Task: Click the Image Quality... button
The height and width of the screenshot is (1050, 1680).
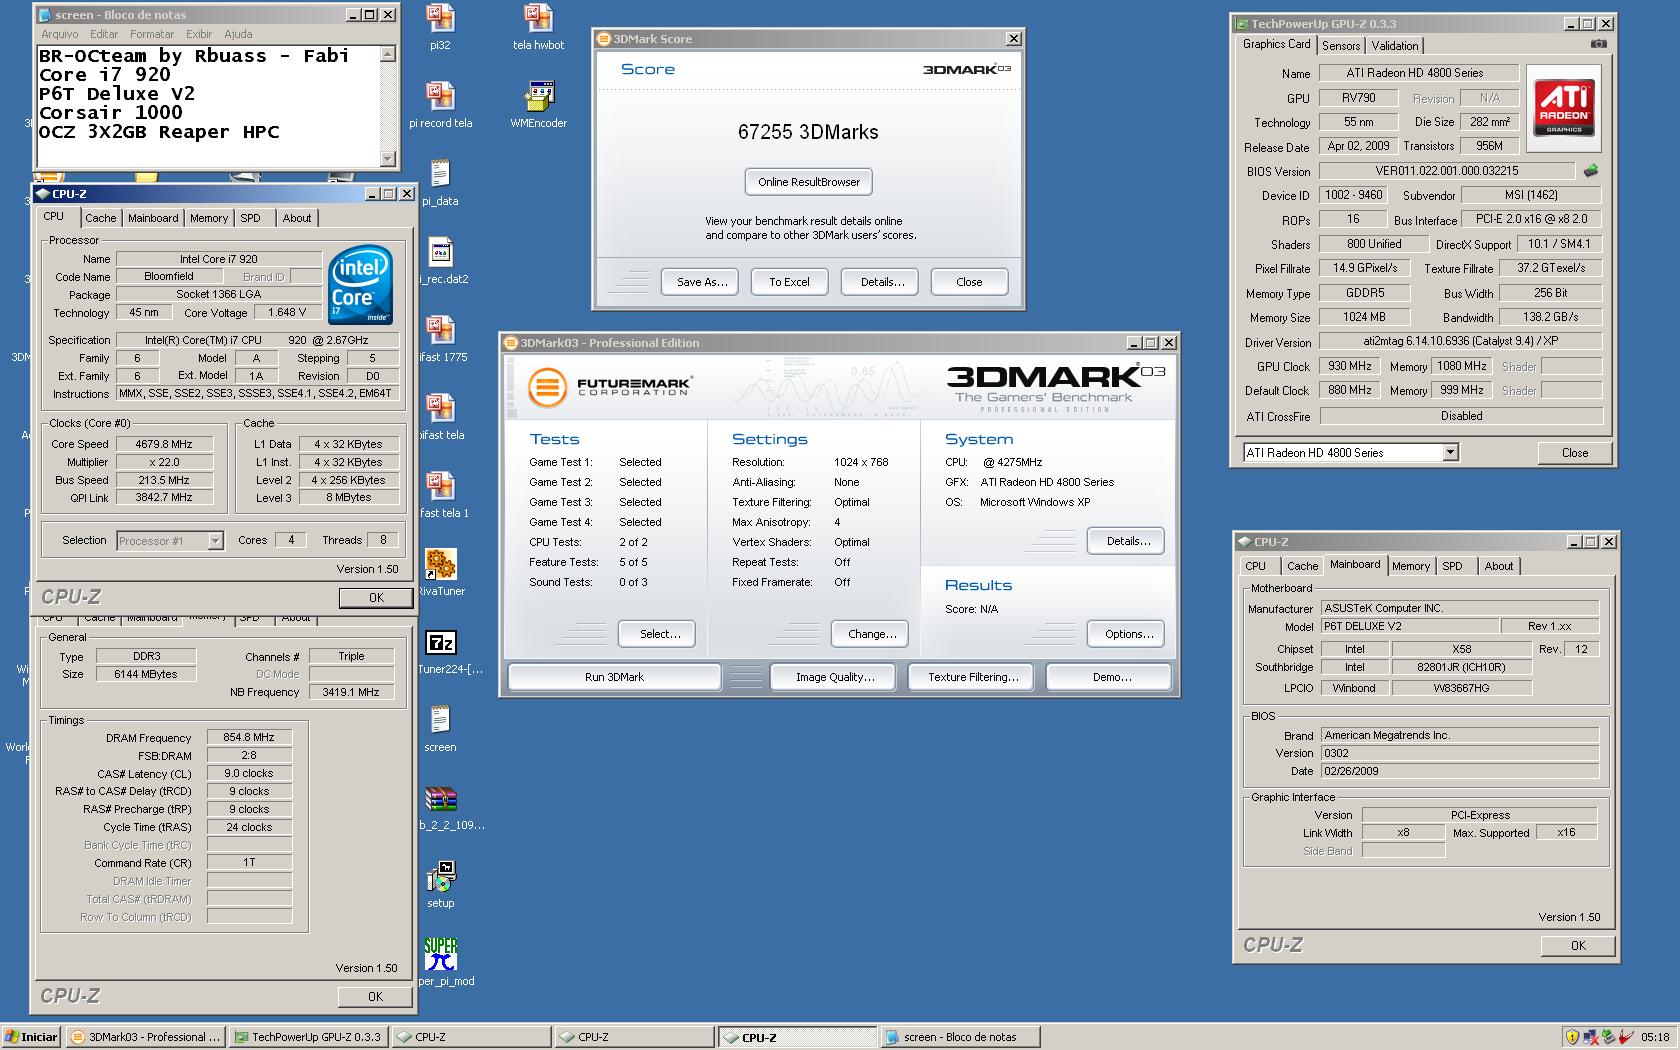Action: click(x=835, y=677)
